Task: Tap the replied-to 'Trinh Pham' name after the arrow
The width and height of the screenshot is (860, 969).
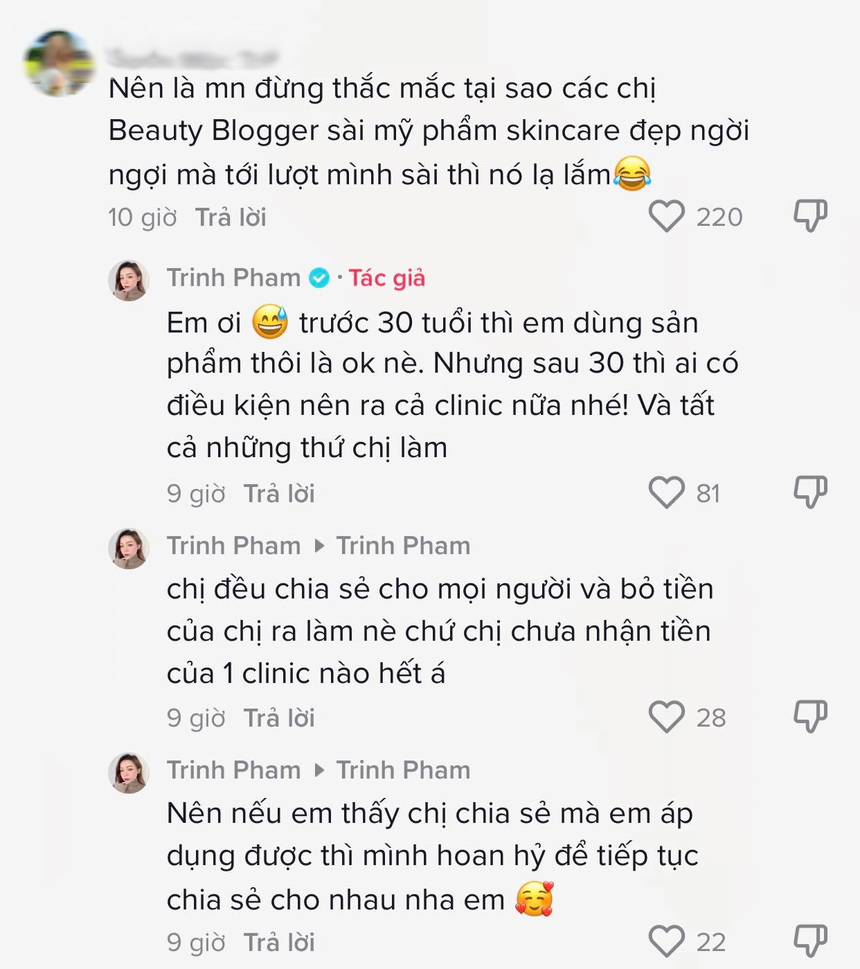Action: point(402,545)
